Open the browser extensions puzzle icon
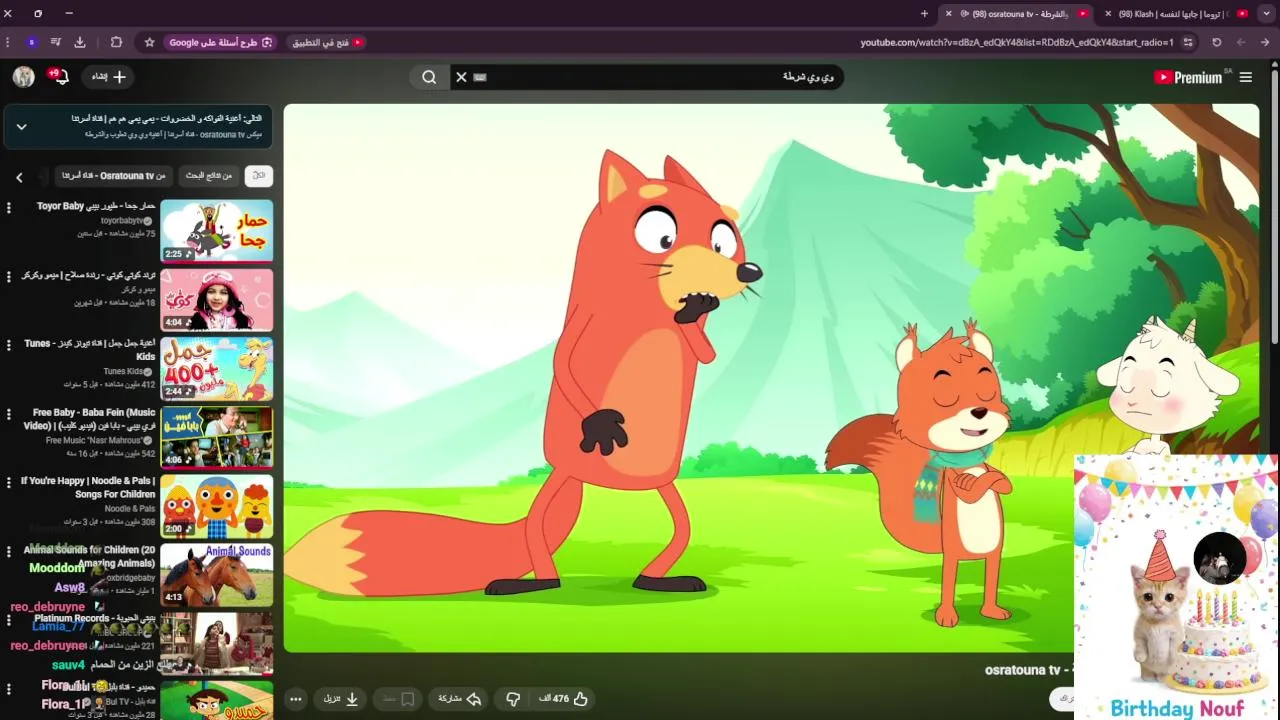This screenshot has width=1280, height=720. (116, 42)
